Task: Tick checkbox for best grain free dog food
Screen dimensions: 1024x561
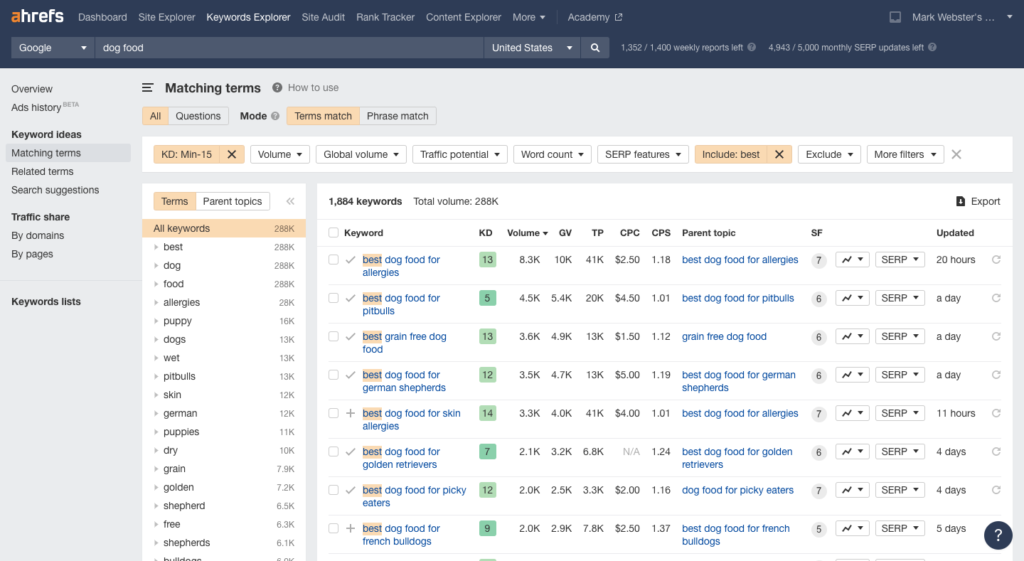Action: point(334,337)
